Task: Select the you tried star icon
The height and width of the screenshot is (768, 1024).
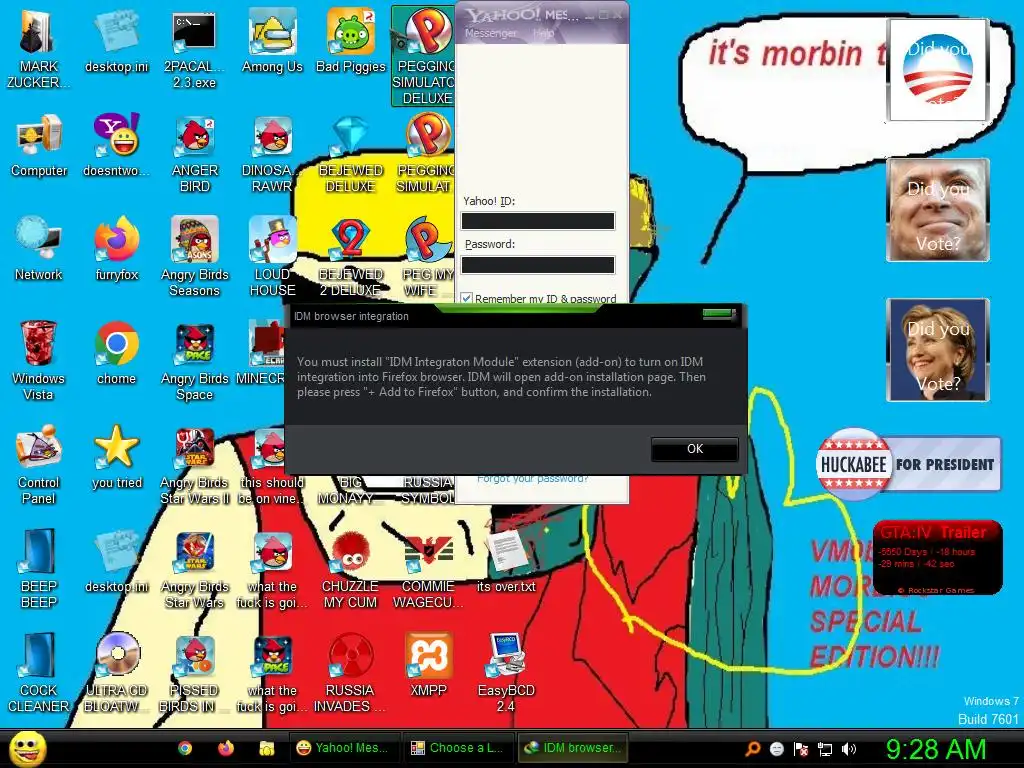Action: click(116, 457)
